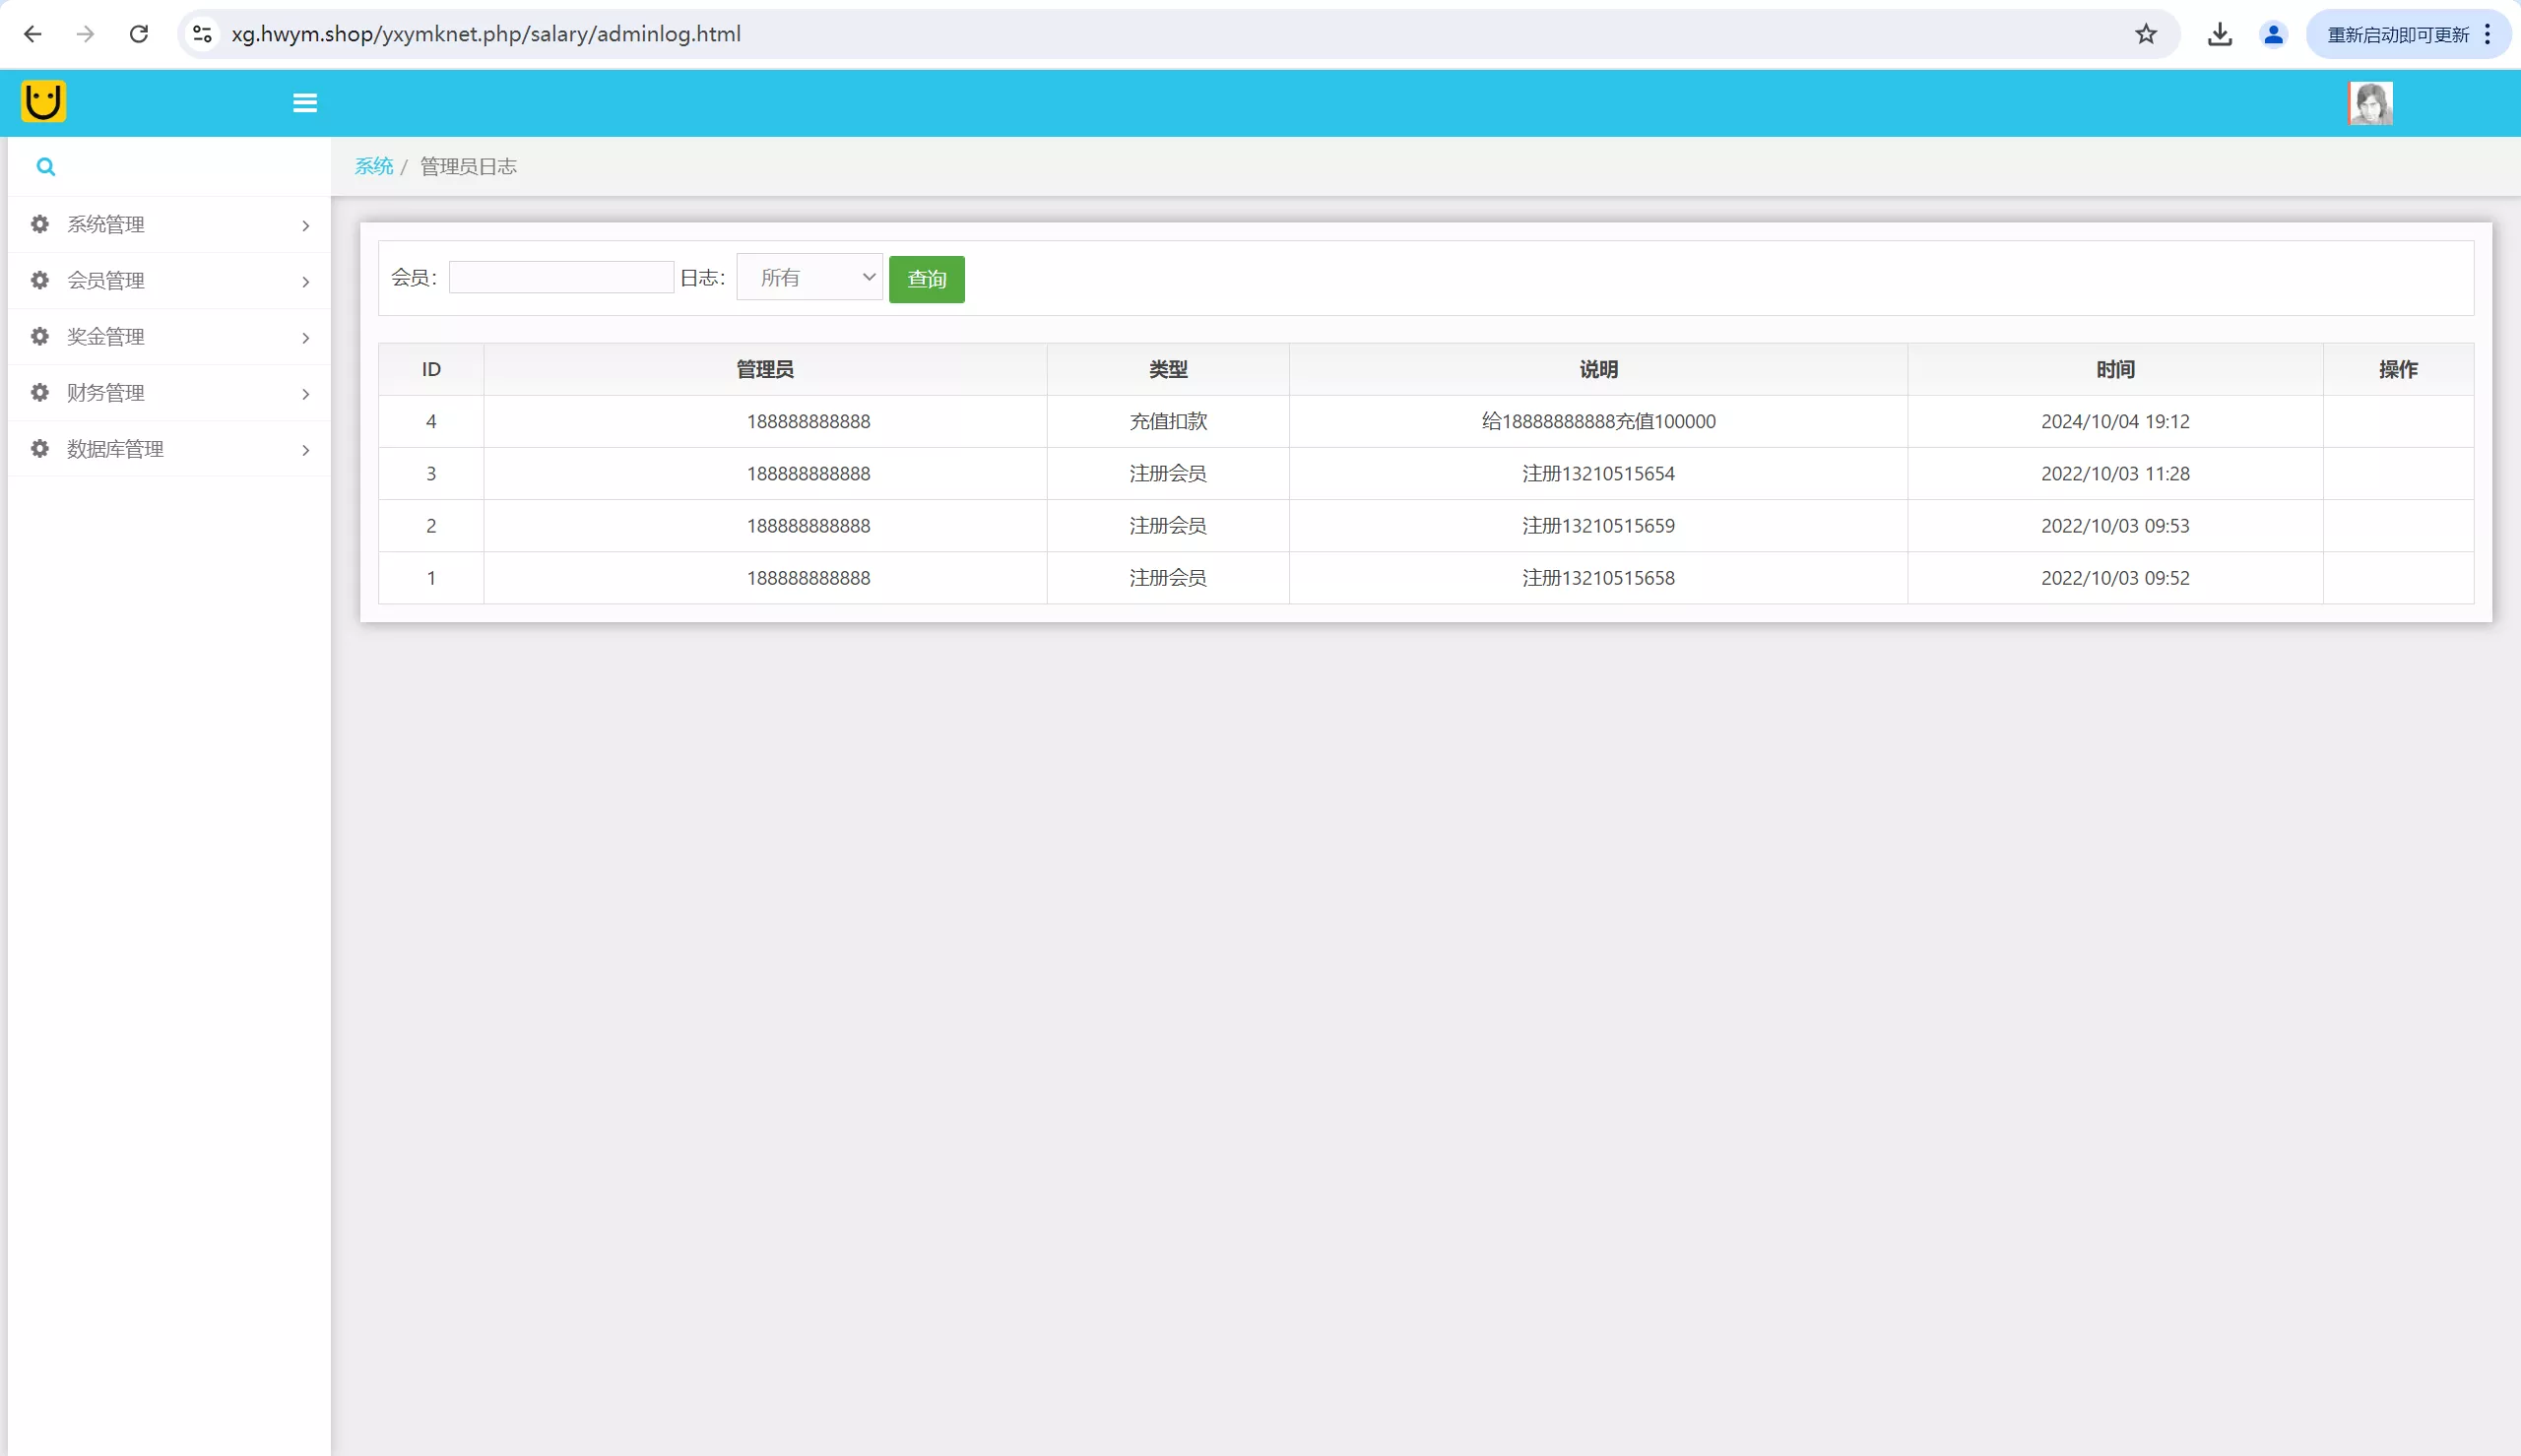Viewport: 2521px width, 1456px height.
Task: Open the 日志 type dropdown
Action: point(809,277)
